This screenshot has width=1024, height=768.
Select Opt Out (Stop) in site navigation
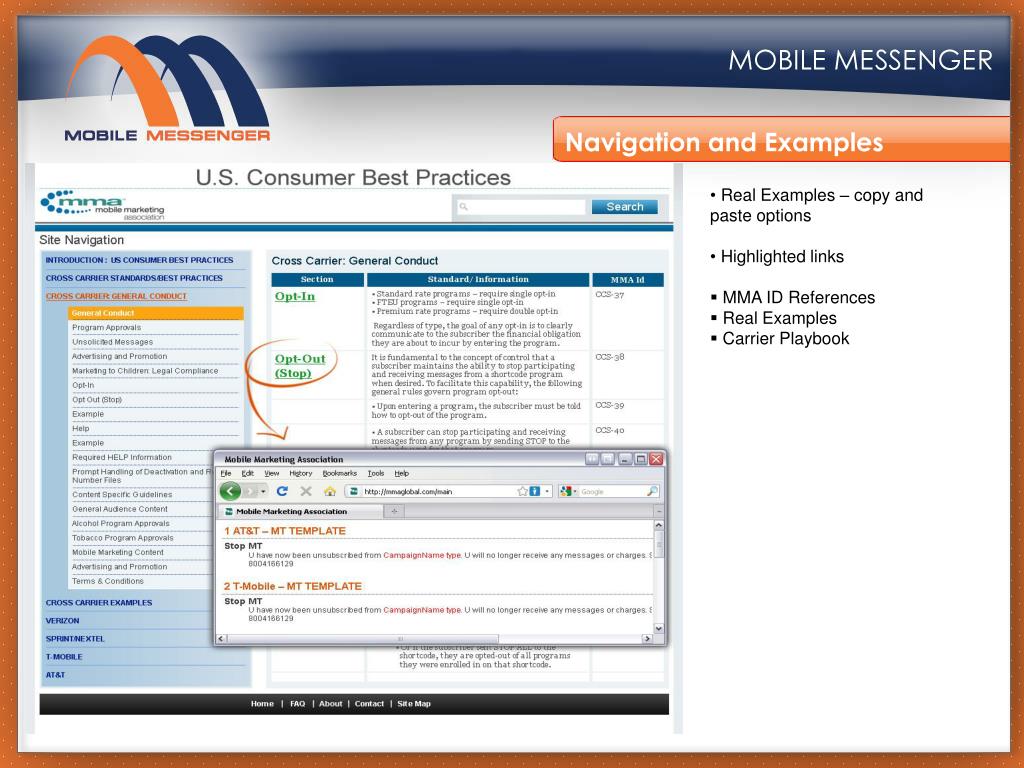pos(97,399)
